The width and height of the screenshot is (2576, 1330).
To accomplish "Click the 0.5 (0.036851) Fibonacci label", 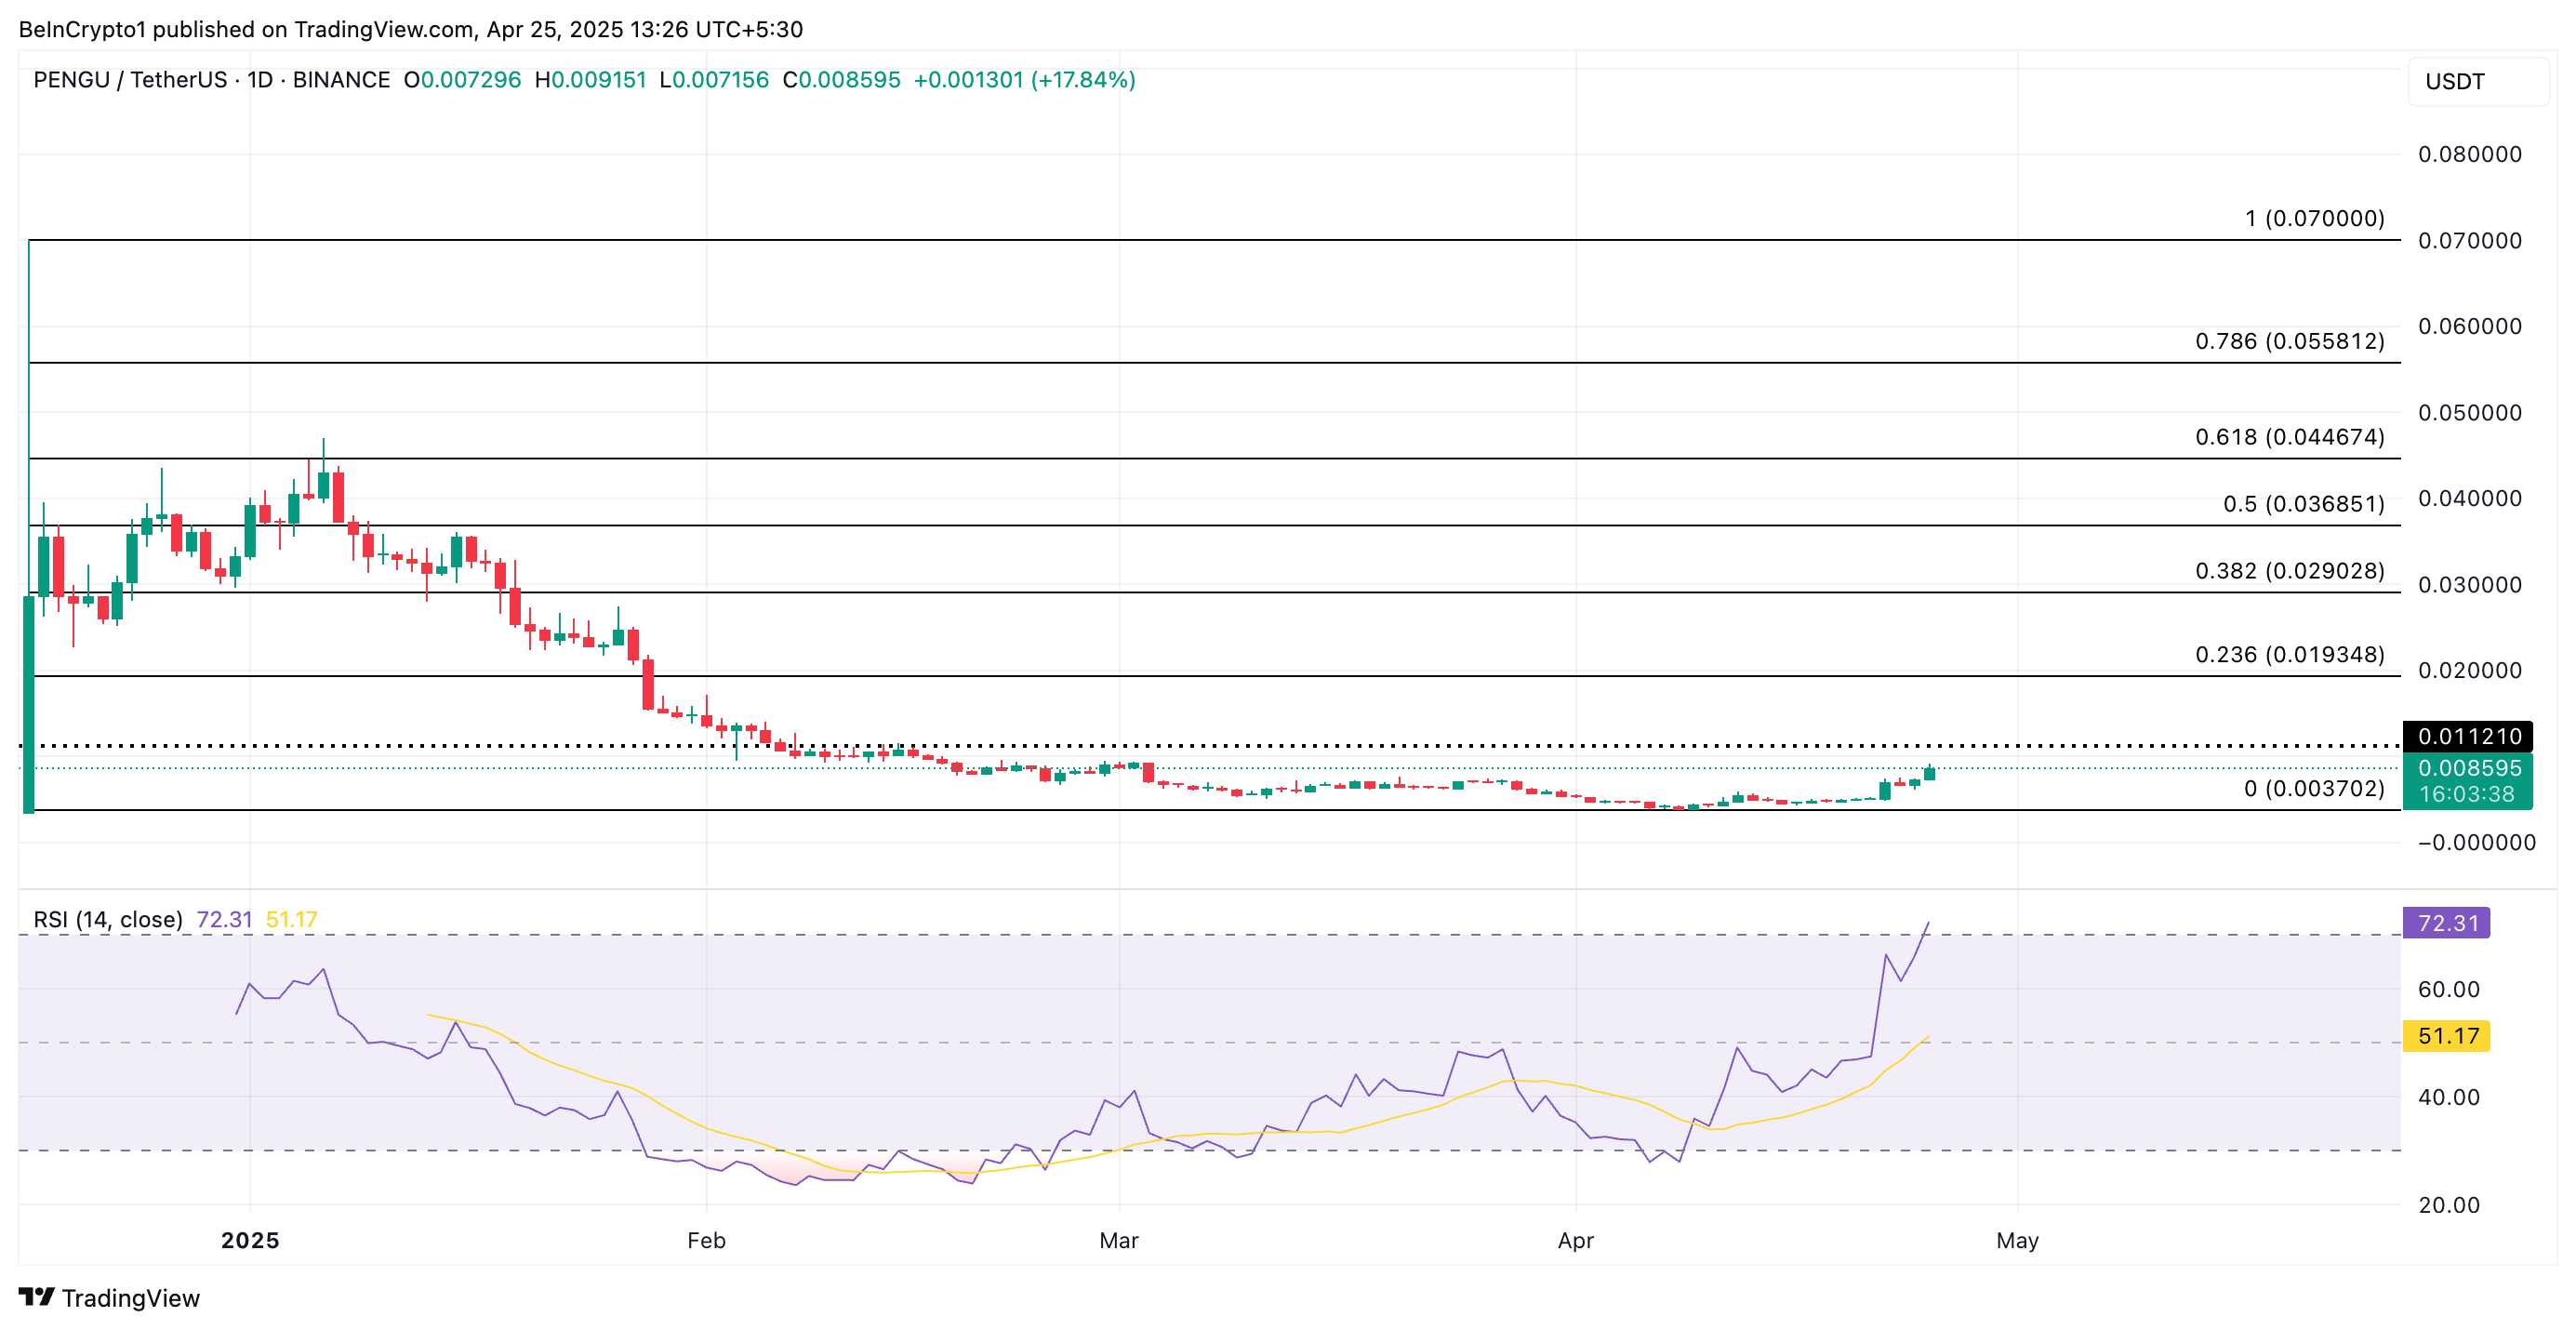I will [2303, 504].
